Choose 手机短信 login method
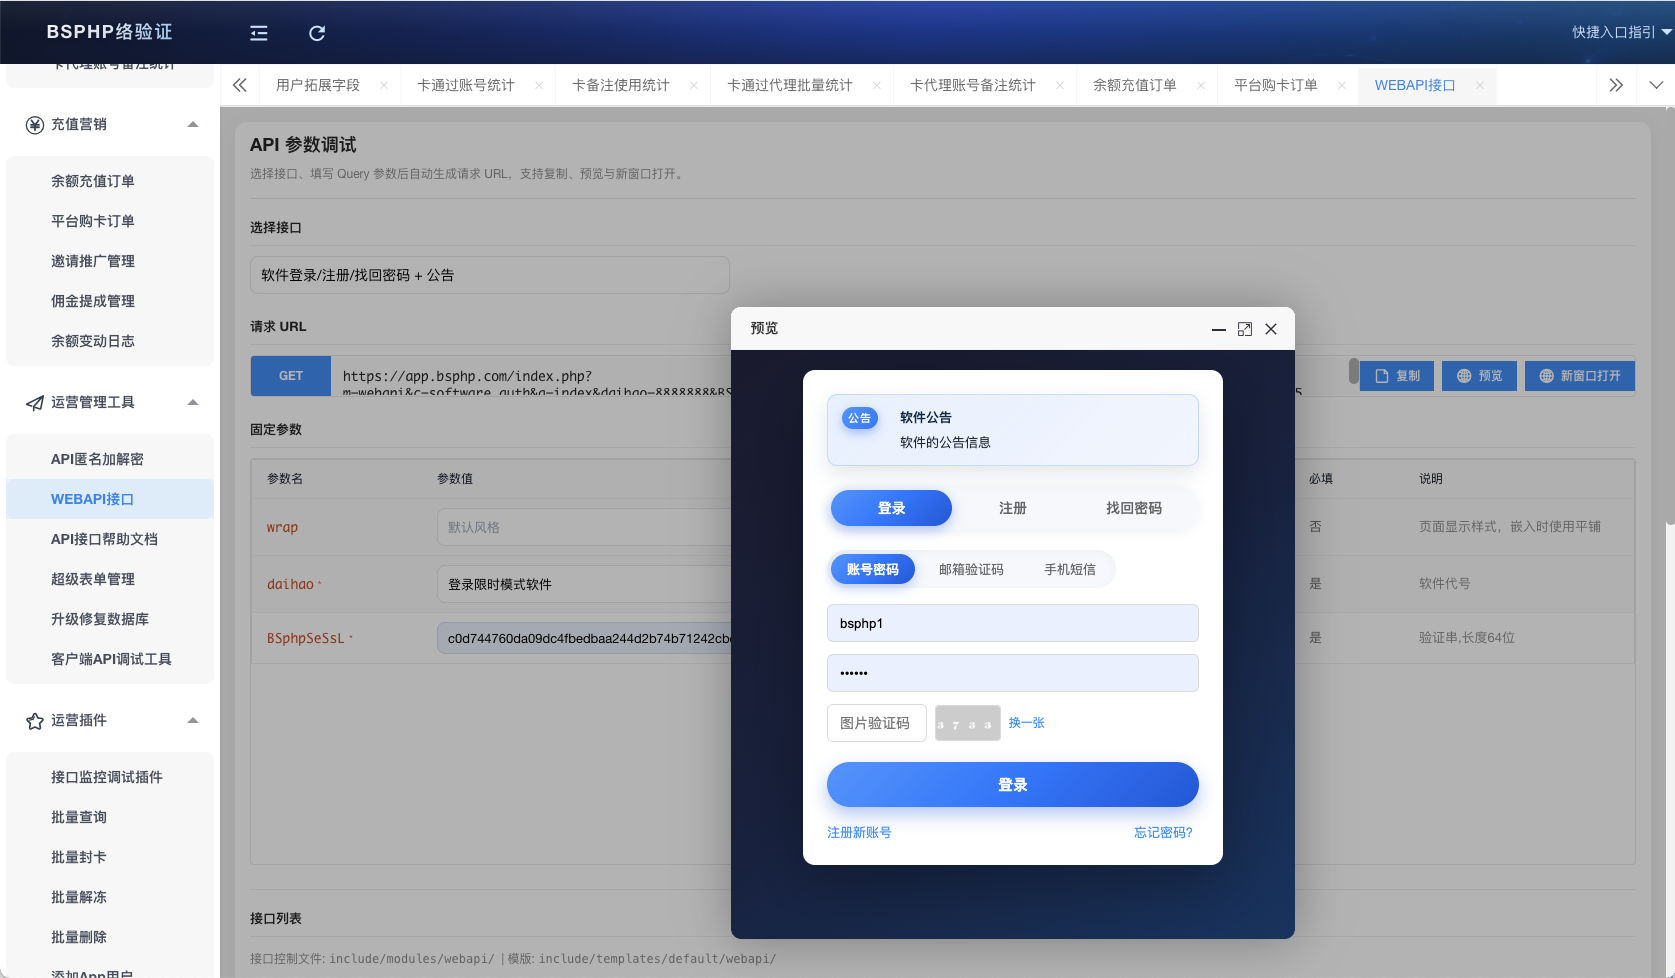This screenshot has height=978, width=1675. (1070, 569)
